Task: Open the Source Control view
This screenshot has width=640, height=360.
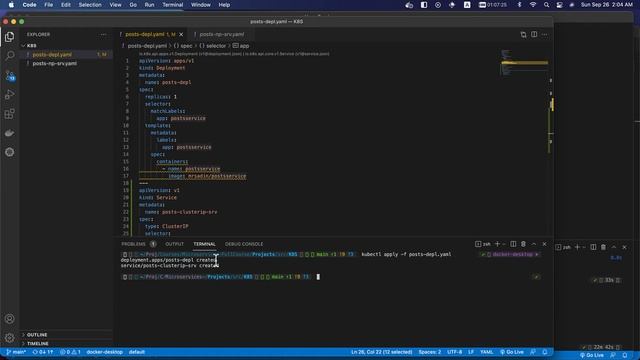Action: tap(9, 76)
